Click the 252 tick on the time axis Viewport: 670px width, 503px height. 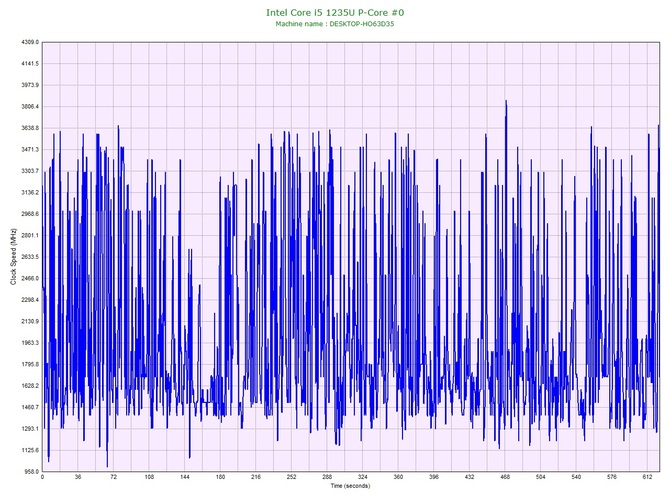(291, 477)
